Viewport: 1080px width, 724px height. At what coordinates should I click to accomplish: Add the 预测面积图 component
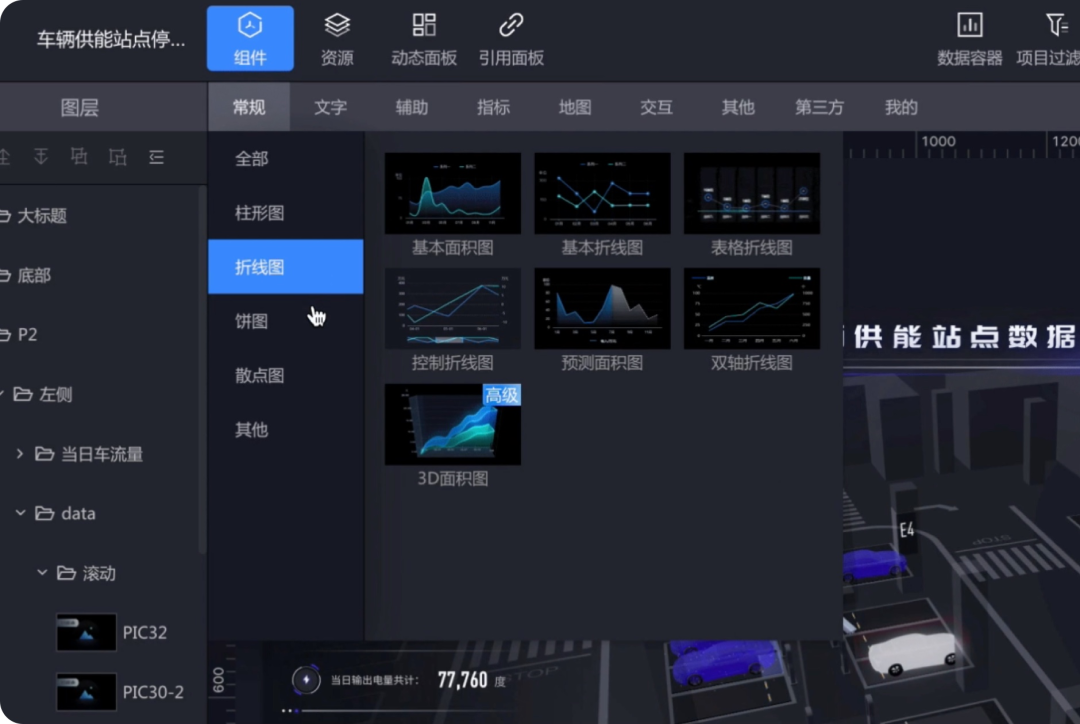click(x=602, y=309)
